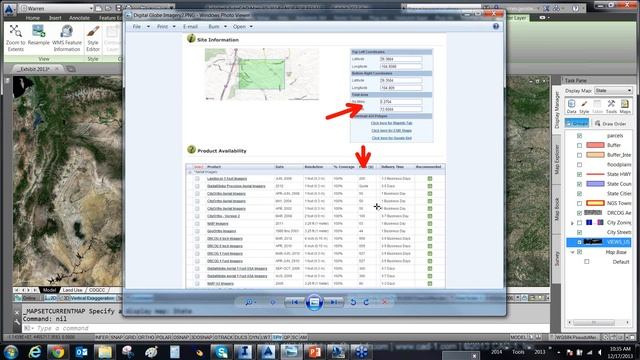
Task: Toggle the DRCOG Ae layer checkbox
Action: pyautogui.click(x=579, y=213)
